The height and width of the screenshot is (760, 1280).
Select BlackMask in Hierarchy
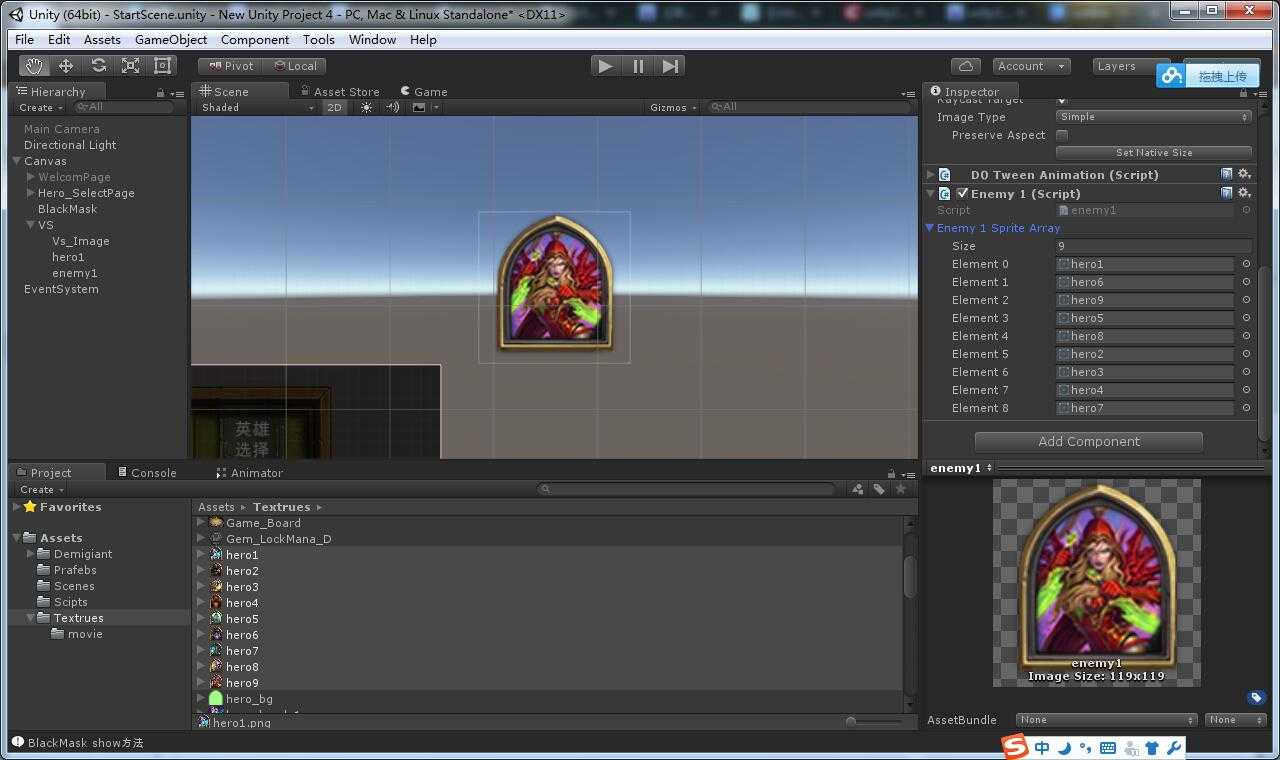pos(68,209)
